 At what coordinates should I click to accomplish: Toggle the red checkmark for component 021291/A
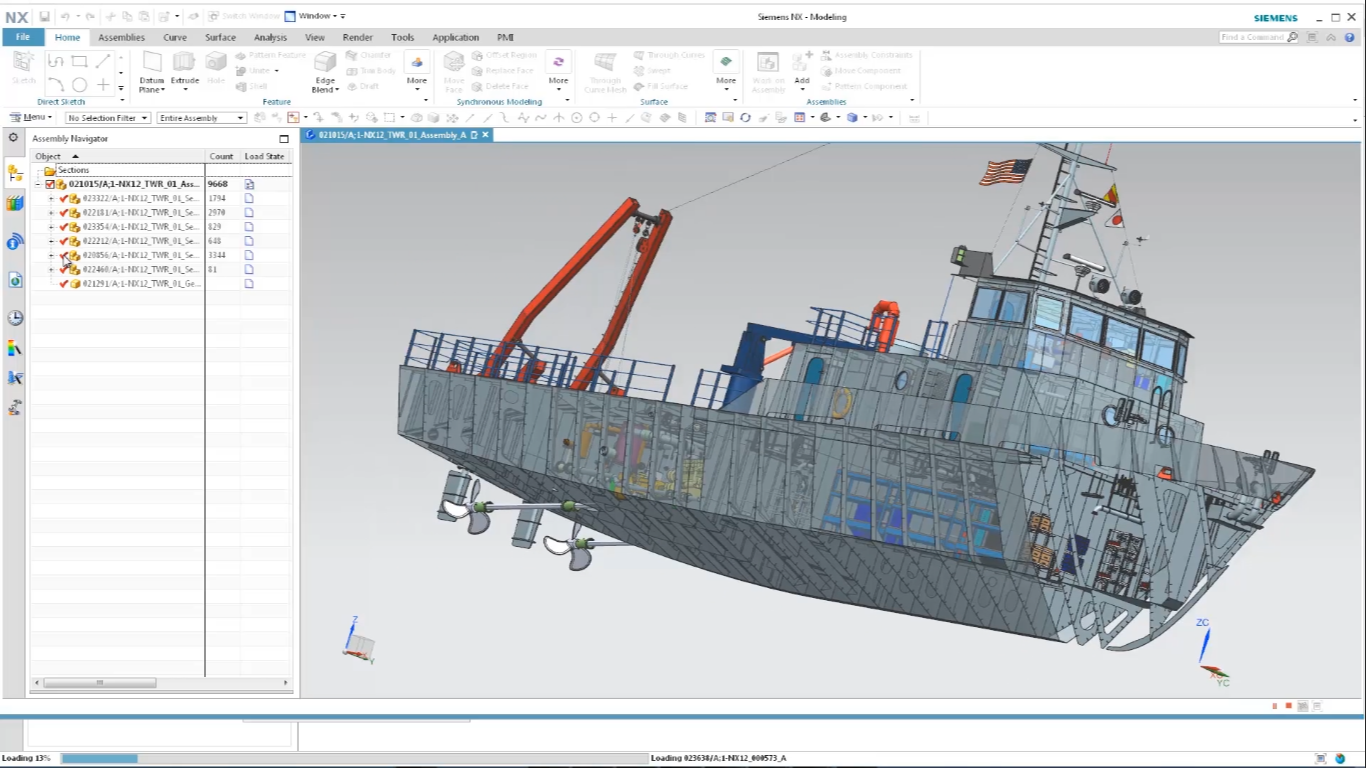64,283
